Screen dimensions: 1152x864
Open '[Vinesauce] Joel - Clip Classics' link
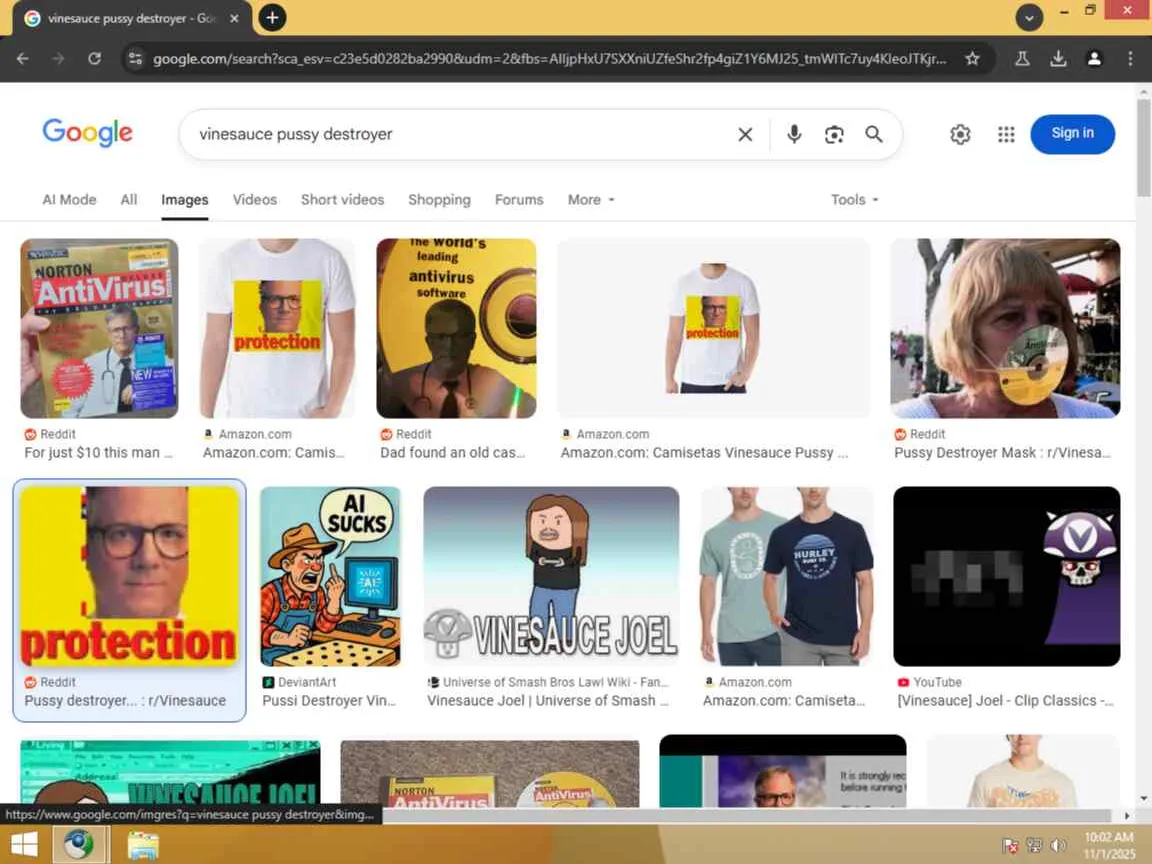coord(1006,701)
